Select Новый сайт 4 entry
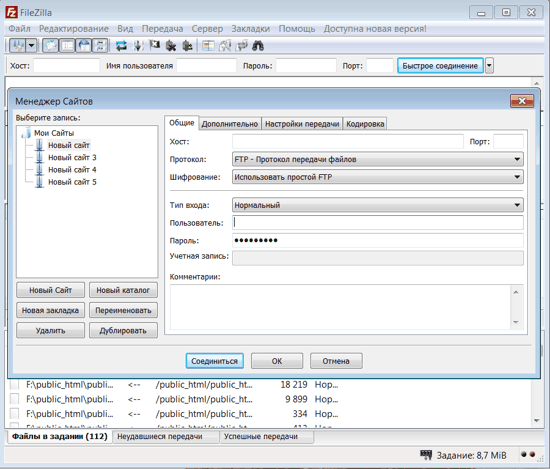This screenshot has width=550, height=469. coord(72,169)
